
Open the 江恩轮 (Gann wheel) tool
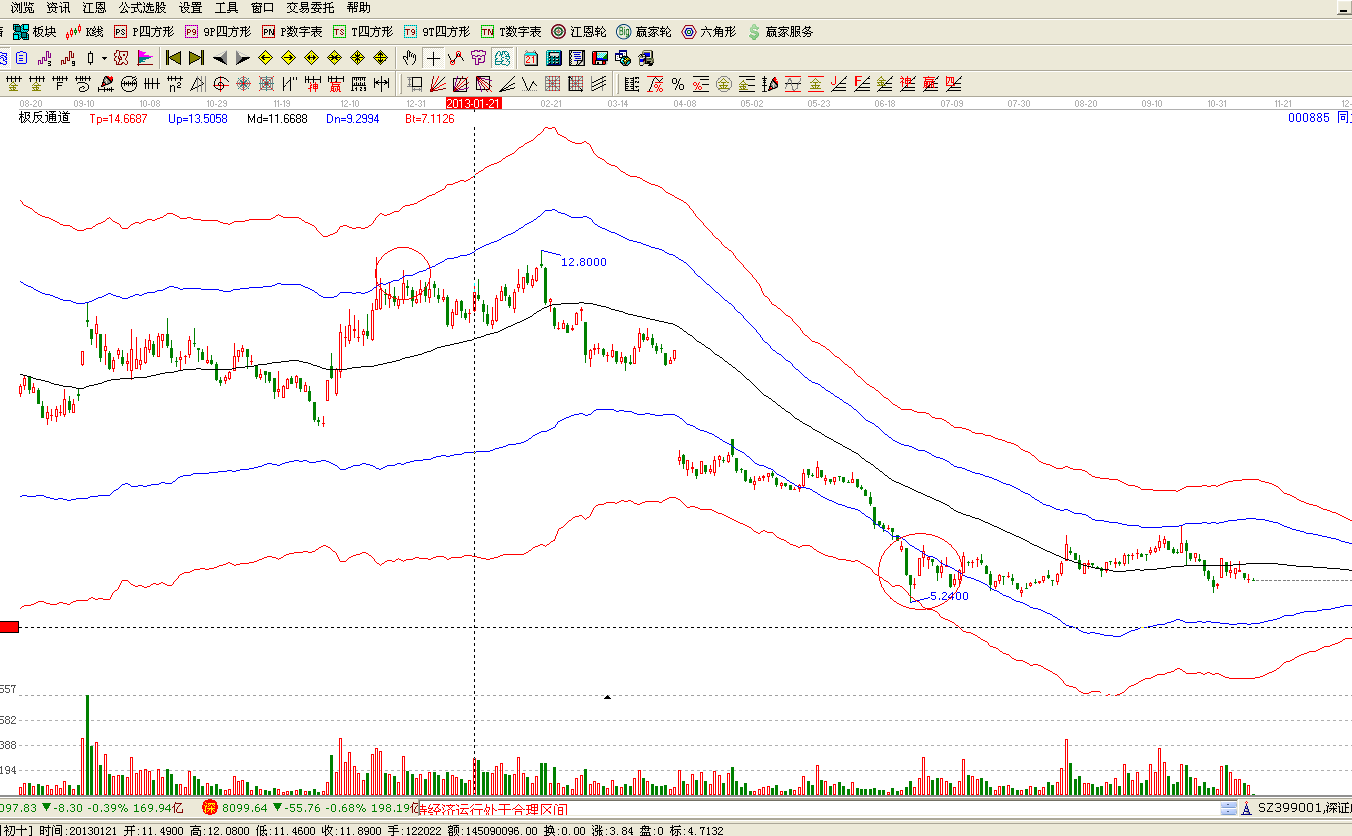579,32
